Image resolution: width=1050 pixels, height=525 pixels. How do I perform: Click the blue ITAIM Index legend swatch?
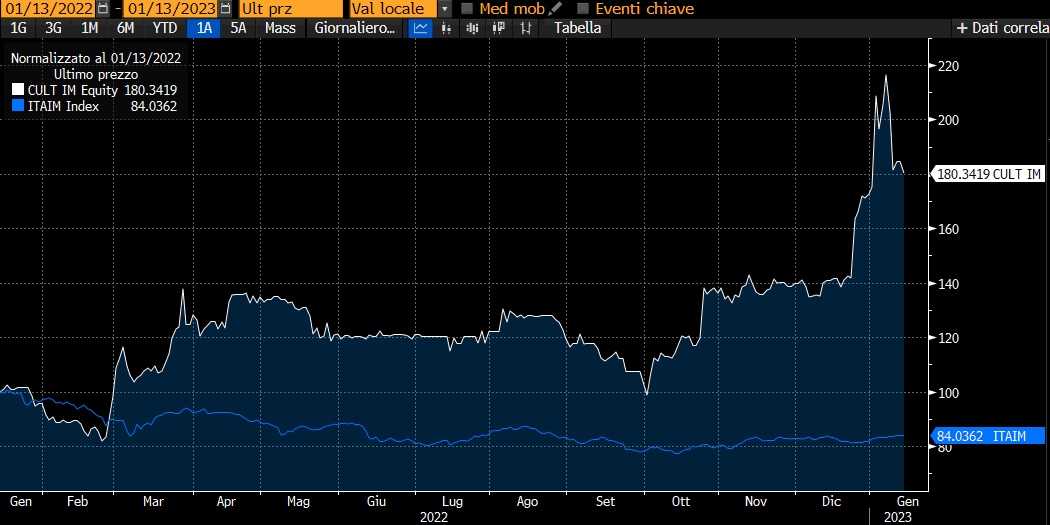point(17,106)
